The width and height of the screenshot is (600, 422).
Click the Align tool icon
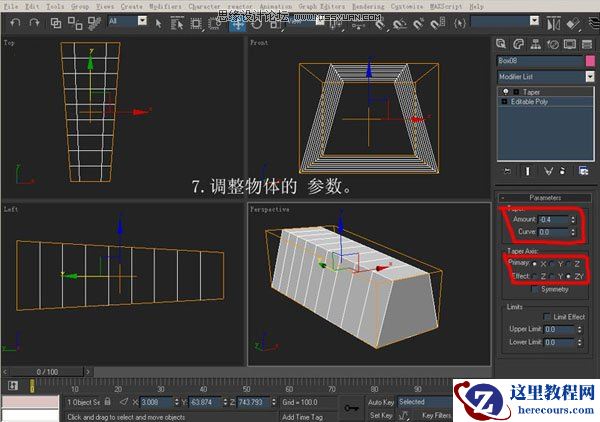(573, 24)
